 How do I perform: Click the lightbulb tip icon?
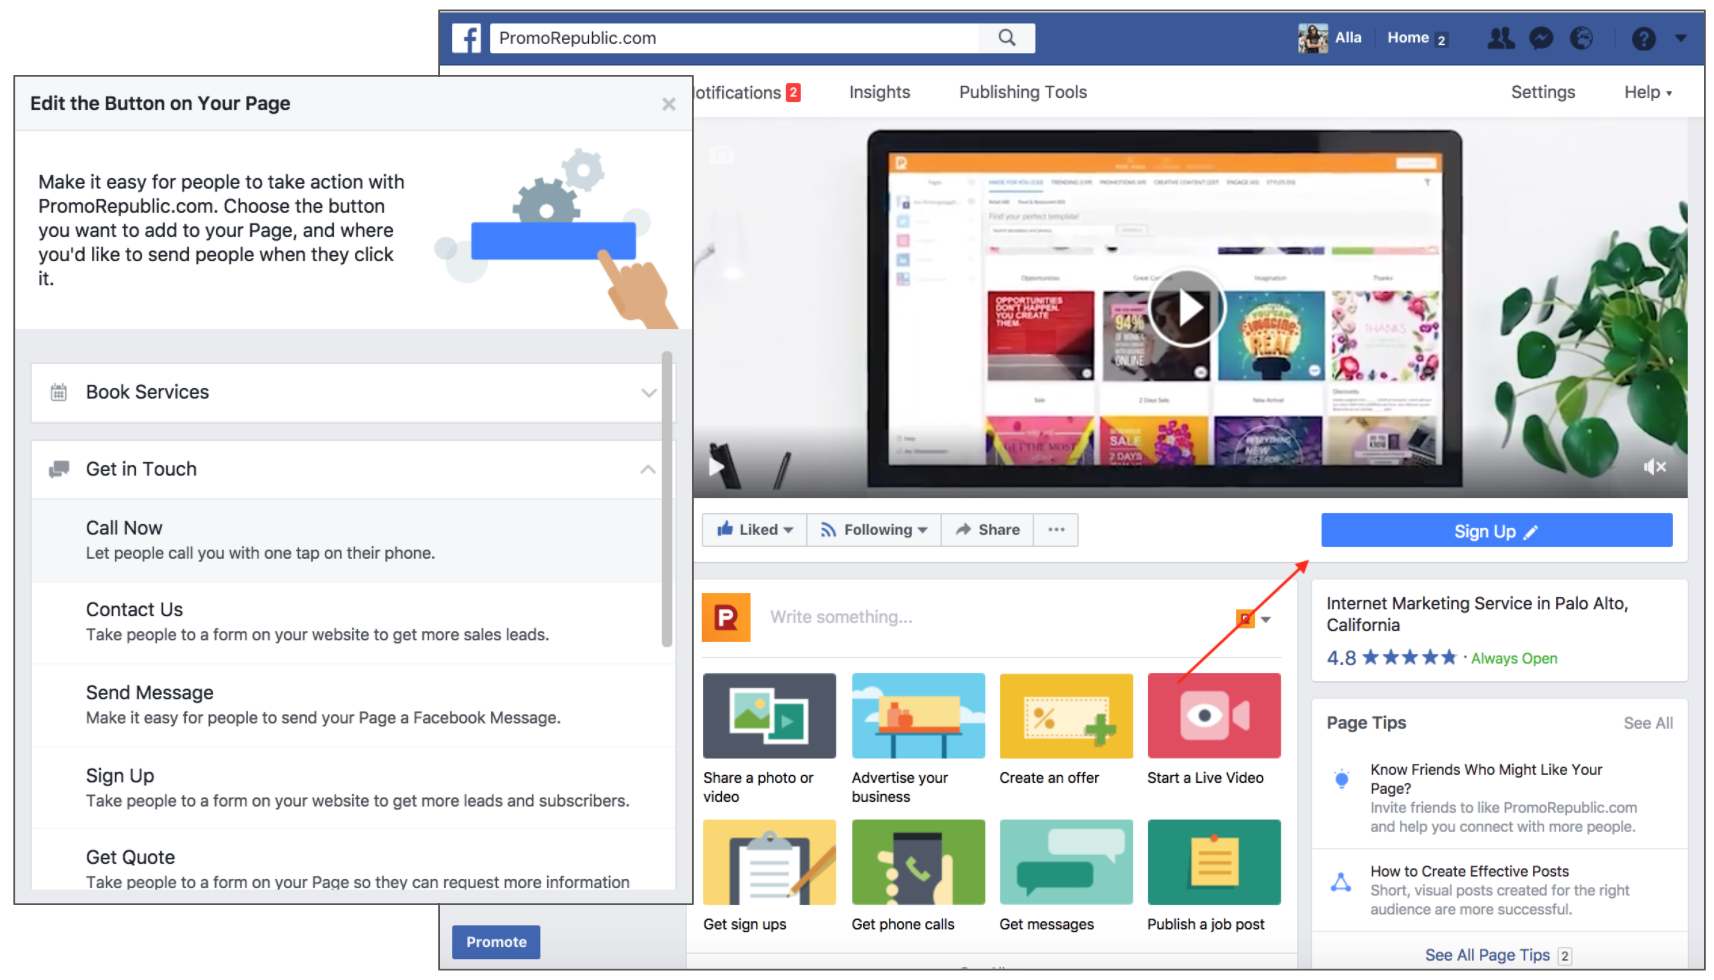click(1342, 779)
